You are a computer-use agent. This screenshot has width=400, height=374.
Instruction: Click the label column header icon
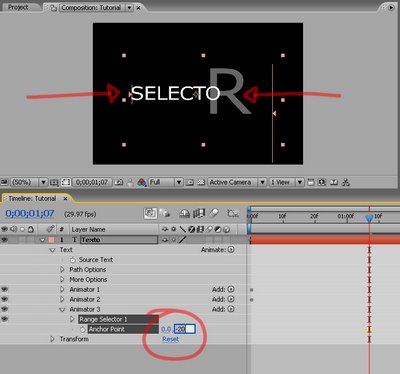(x=50, y=229)
